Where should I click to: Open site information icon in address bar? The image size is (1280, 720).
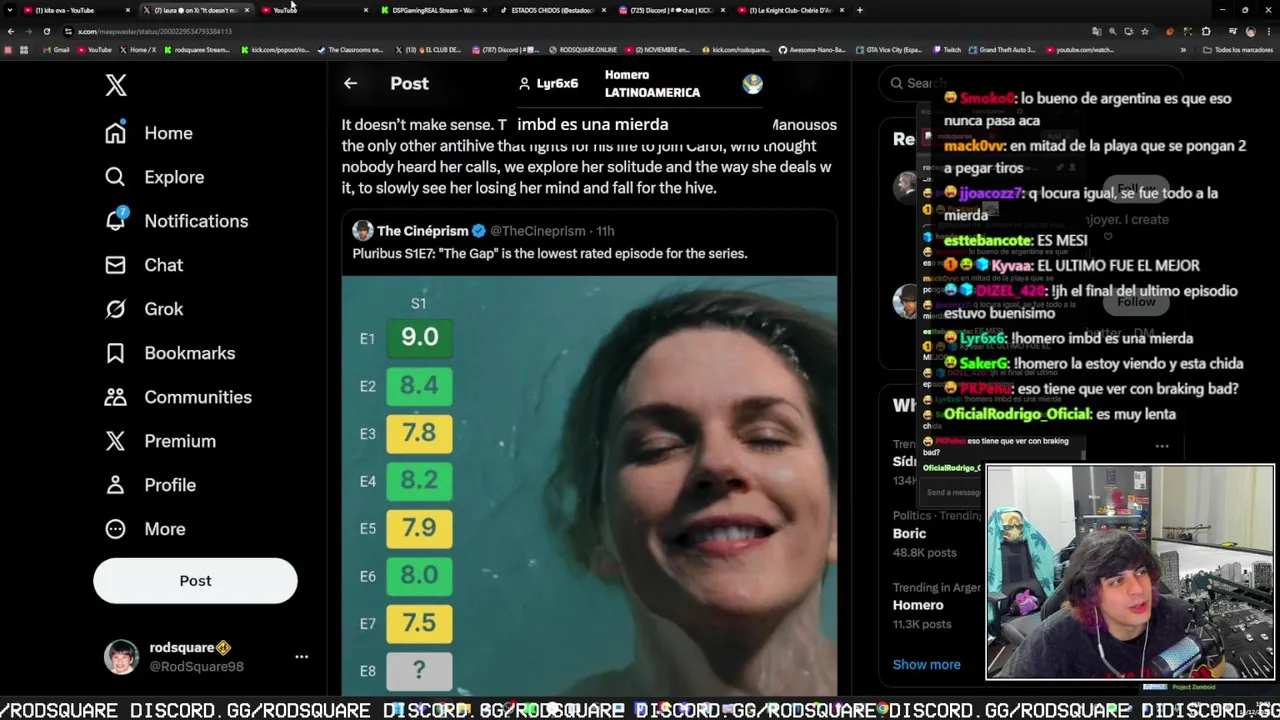click(x=68, y=31)
